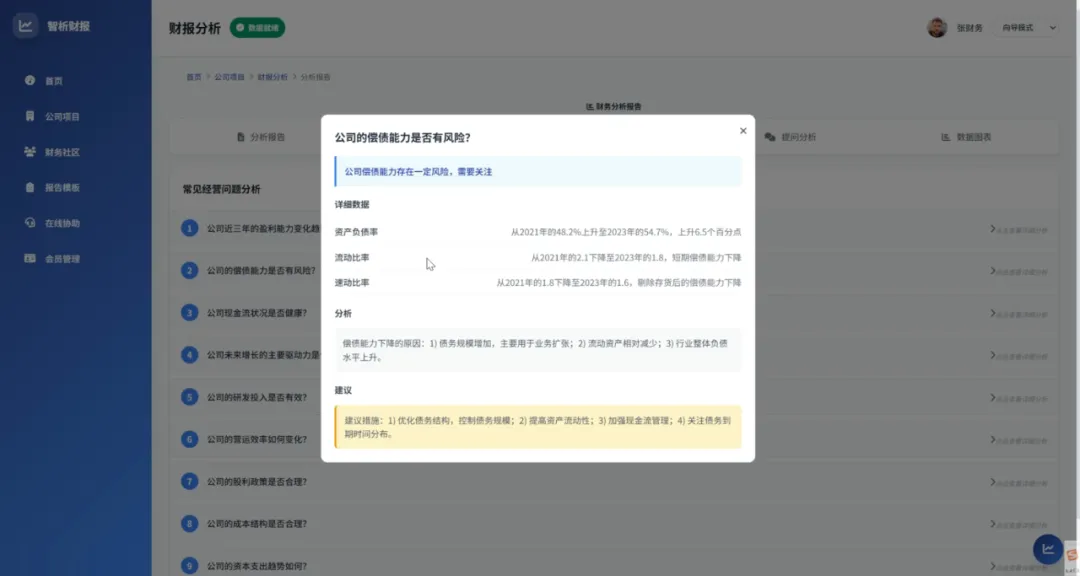Click the 分析报告 tab document icon
The width and height of the screenshot is (1080, 576).
tap(240, 137)
